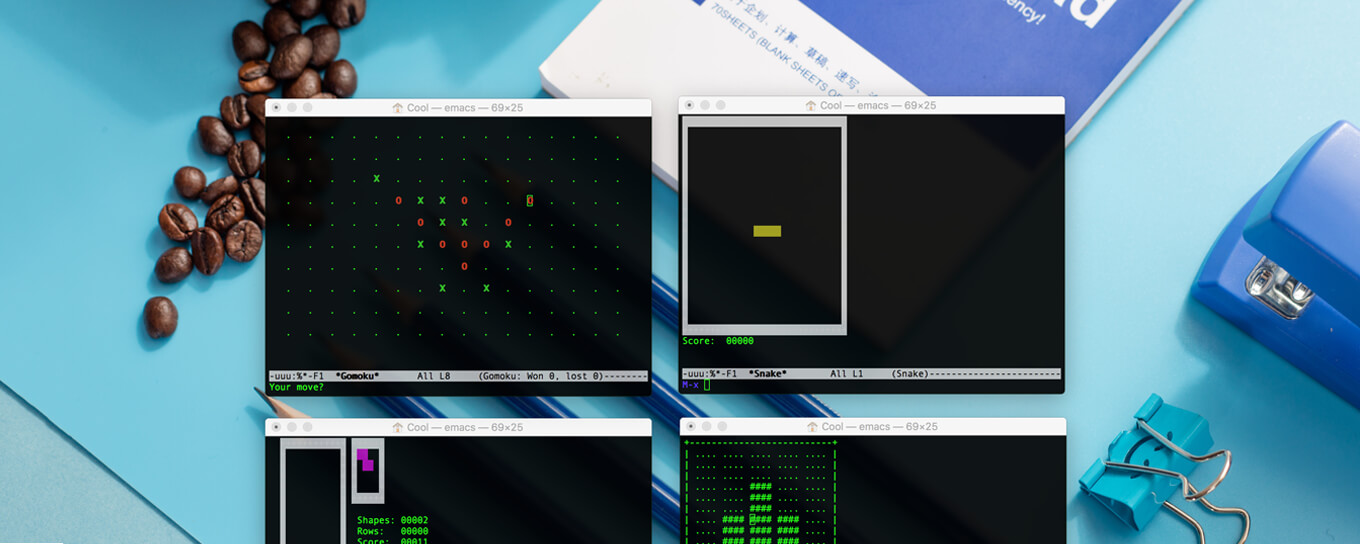Click the home icon in the bottom-right emacs window title

(811, 426)
